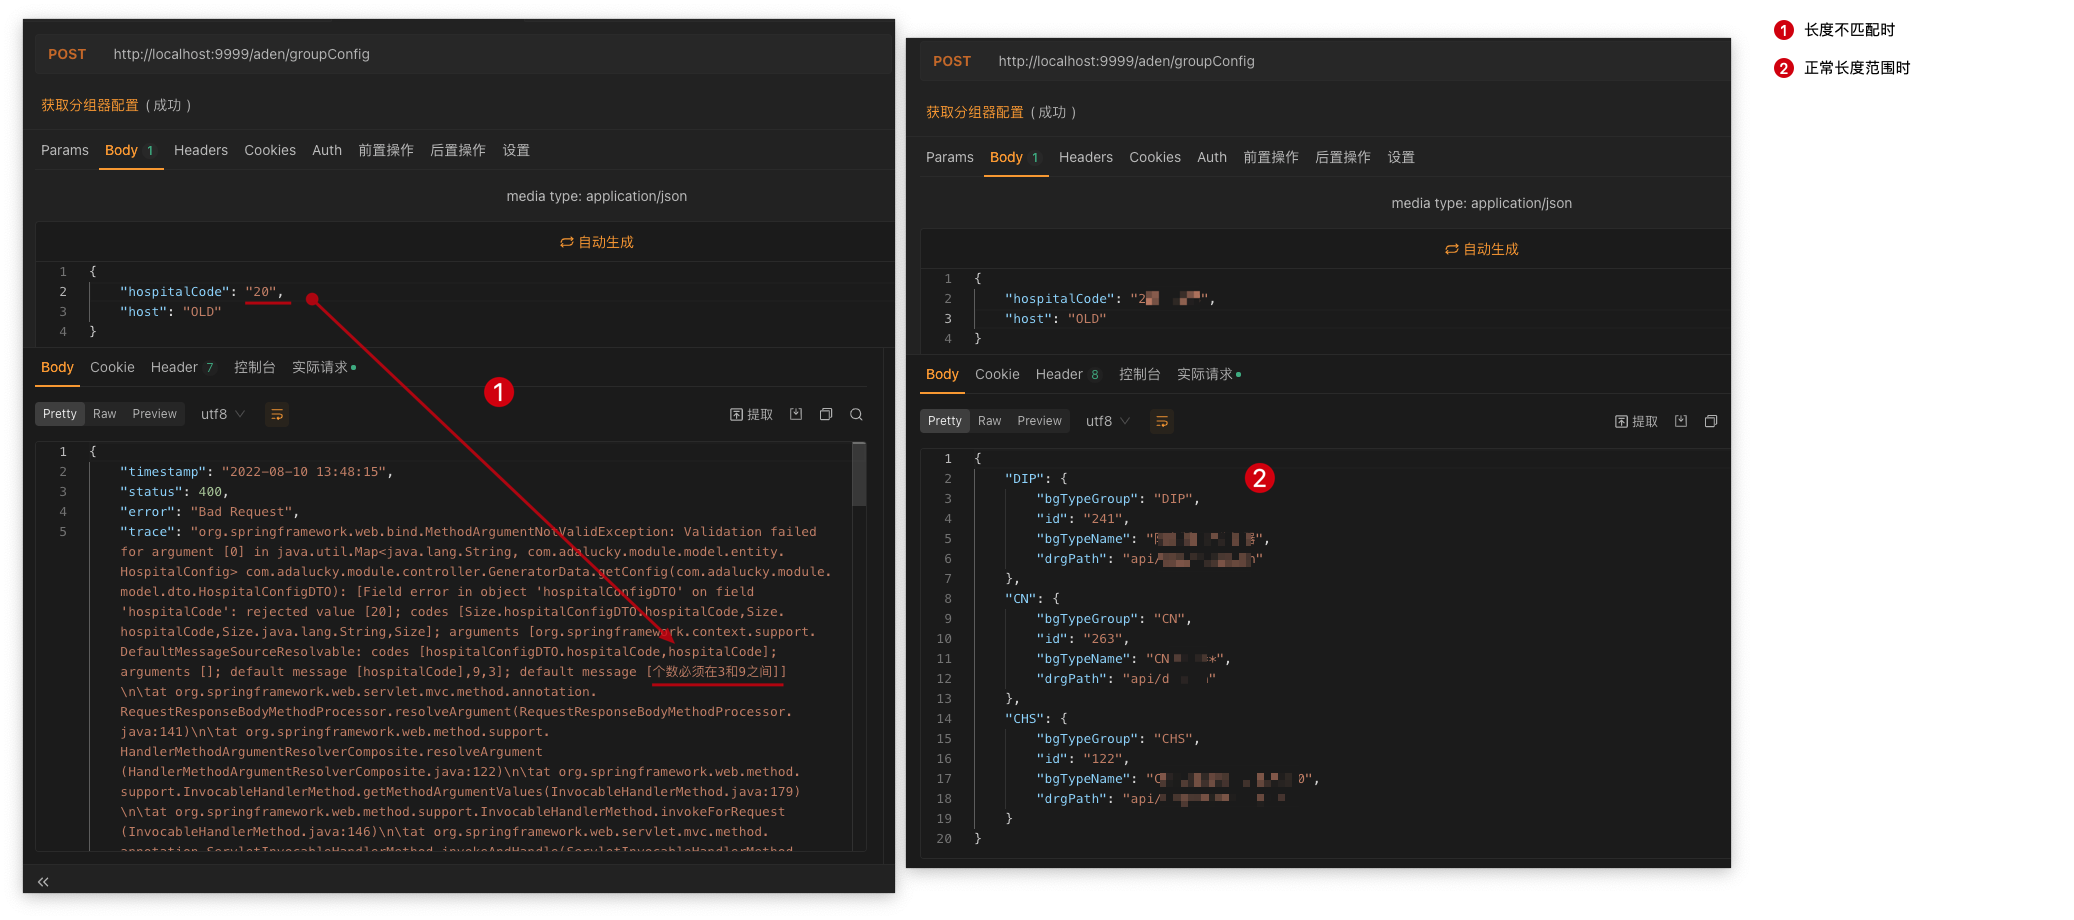Open the utf8 encoding dropdown in right panel
This screenshot has width=2074, height=920.
coord(1108,421)
